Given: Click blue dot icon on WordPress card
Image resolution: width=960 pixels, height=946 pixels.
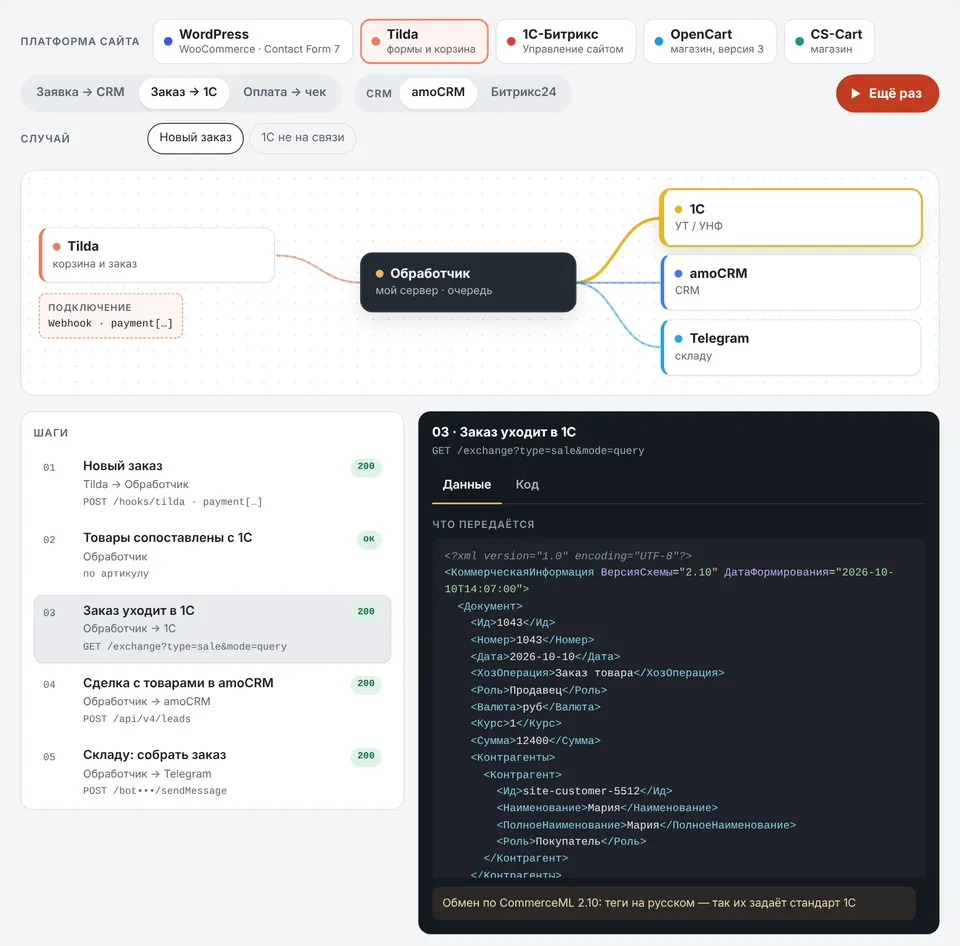Looking at the screenshot, I should coord(168,42).
